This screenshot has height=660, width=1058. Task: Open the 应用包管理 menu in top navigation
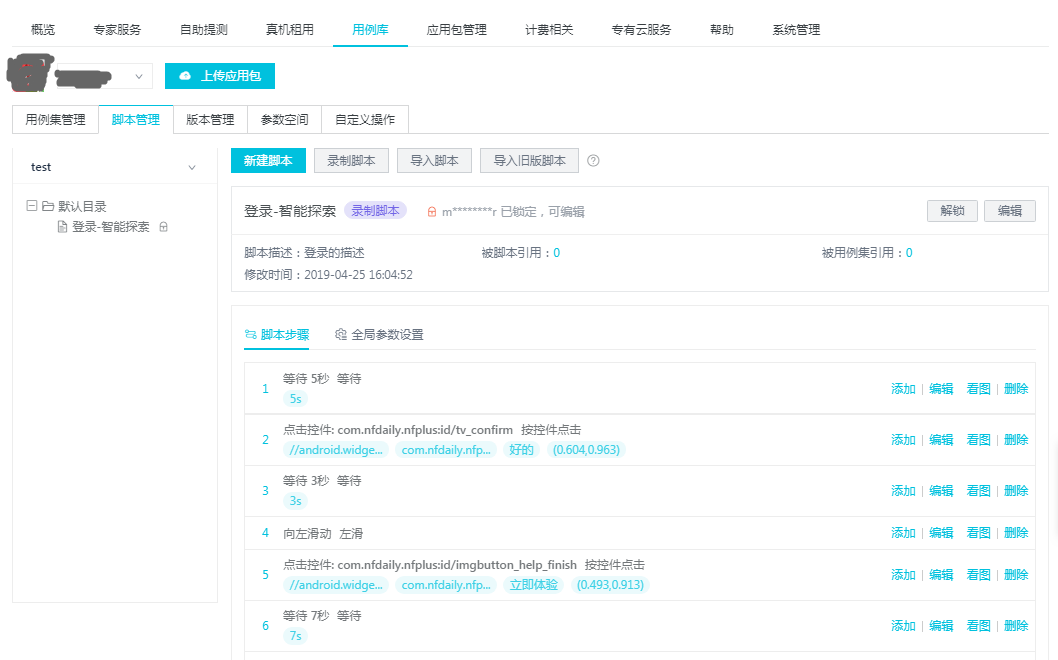(456, 30)
